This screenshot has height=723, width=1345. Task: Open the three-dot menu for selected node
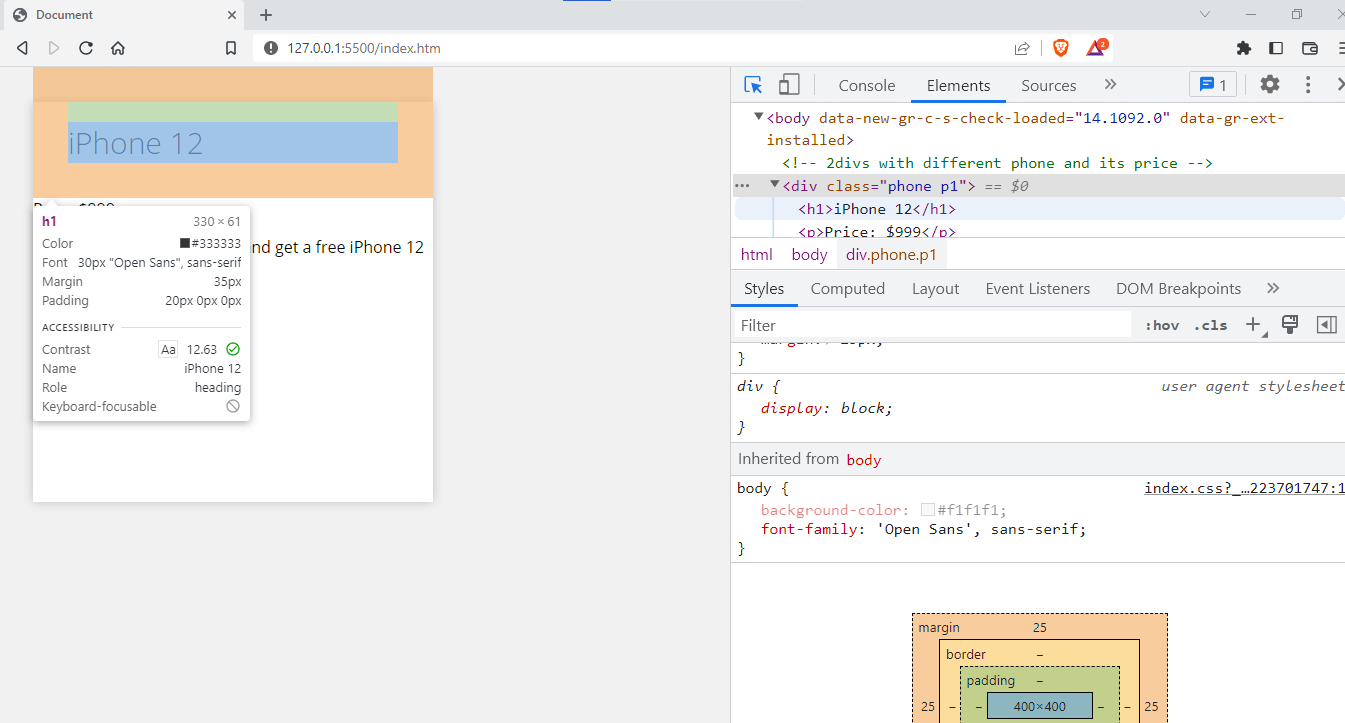pyautogui.click(x=742, y=186)
